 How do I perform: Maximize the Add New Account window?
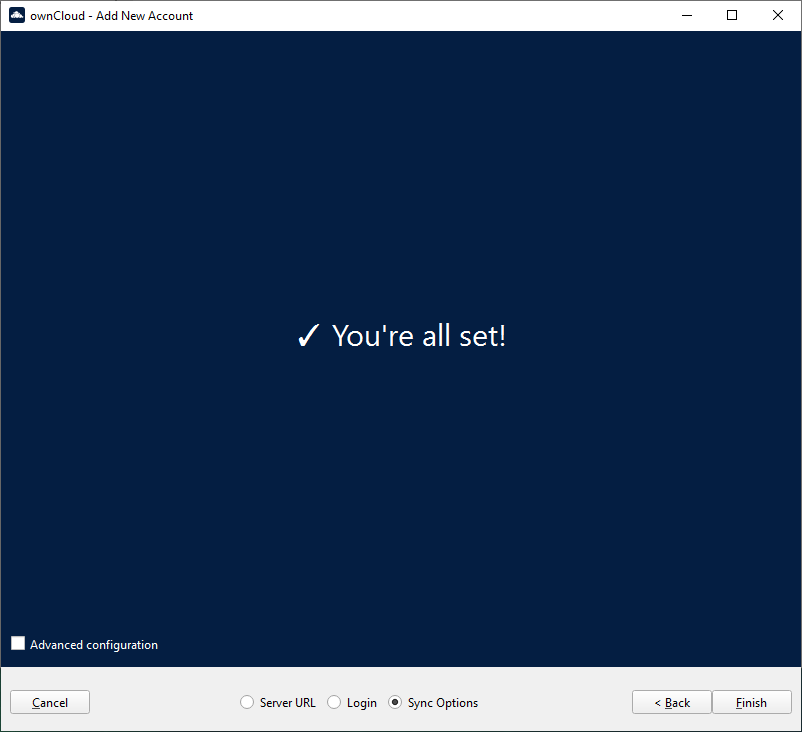tap(732, 15)
